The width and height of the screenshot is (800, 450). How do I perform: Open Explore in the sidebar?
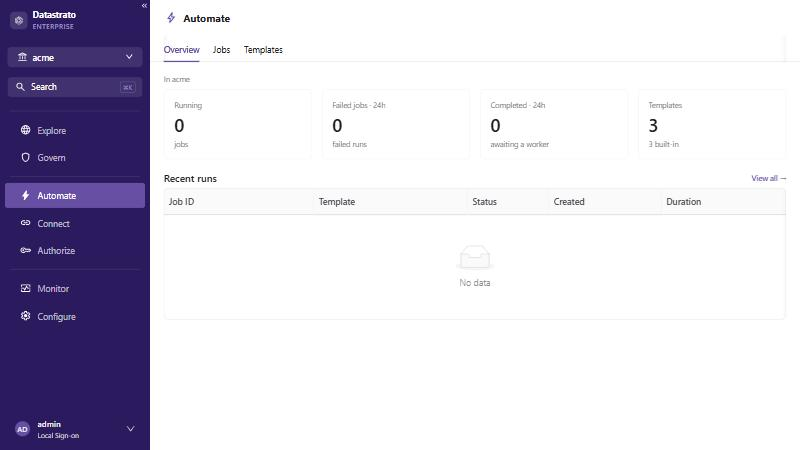(x=75, y=131)
